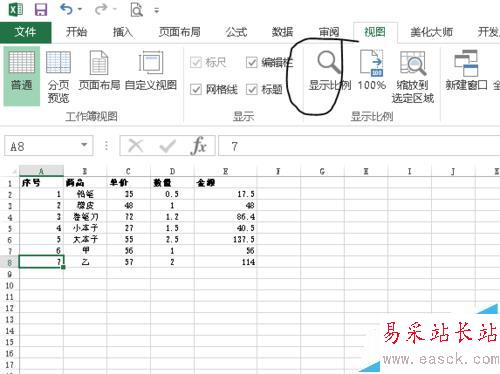Select the cell with value 137.5
Viewport: 500px width, 374px height.
point(225,239)
